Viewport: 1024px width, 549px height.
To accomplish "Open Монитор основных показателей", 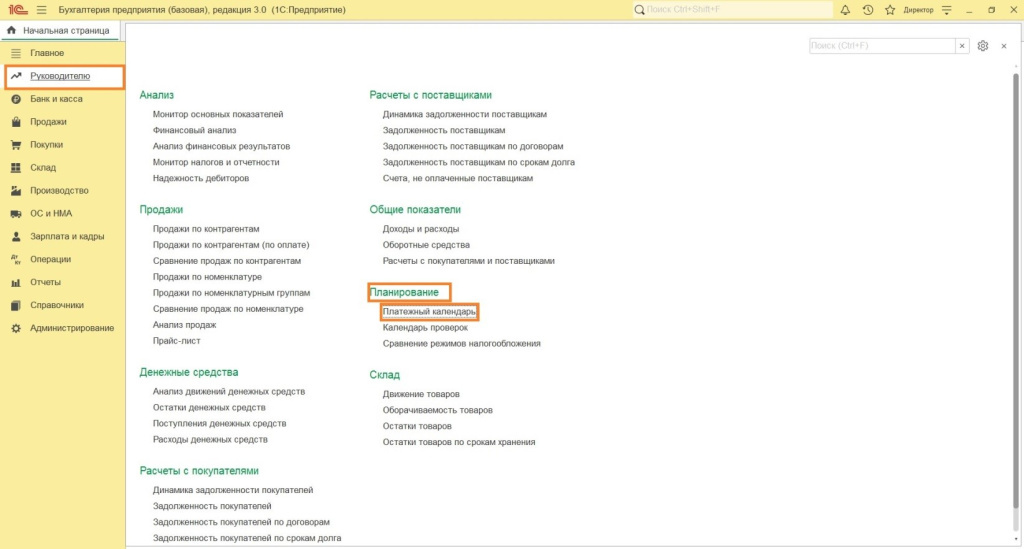I will click(x=218, y=114).
